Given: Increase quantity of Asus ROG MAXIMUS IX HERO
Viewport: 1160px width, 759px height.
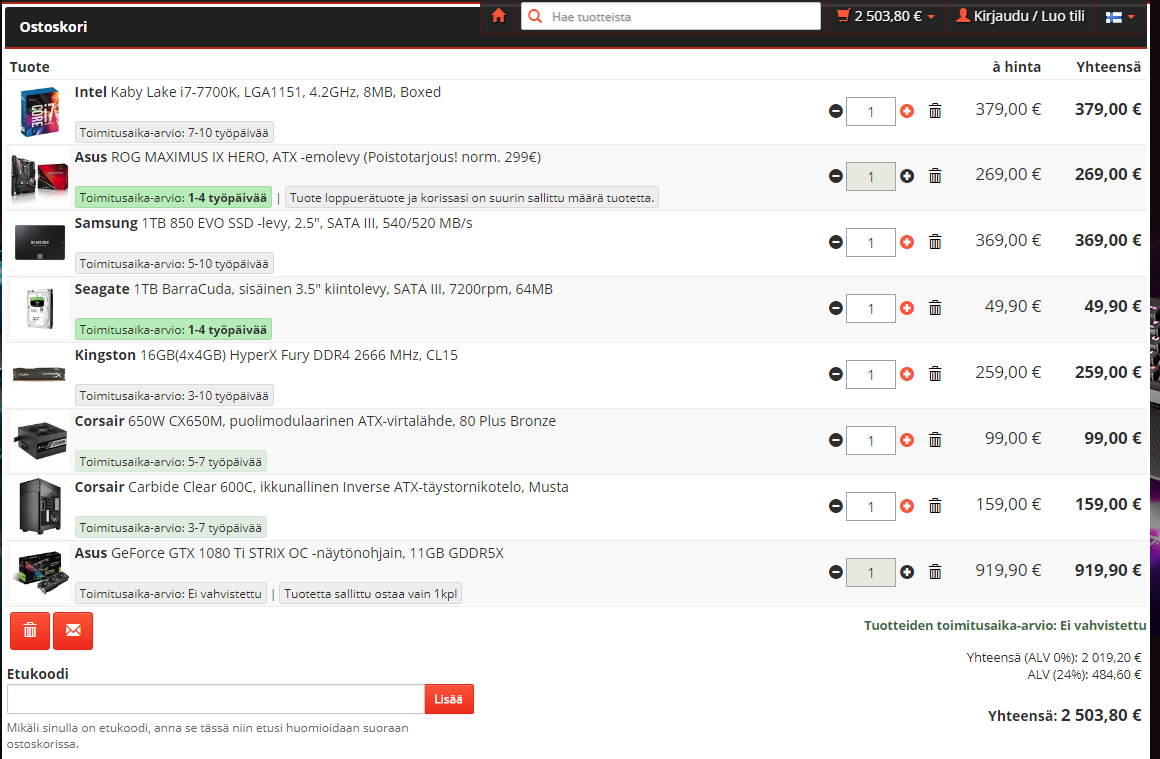Looking at the screenshot, I should [907, 176].
